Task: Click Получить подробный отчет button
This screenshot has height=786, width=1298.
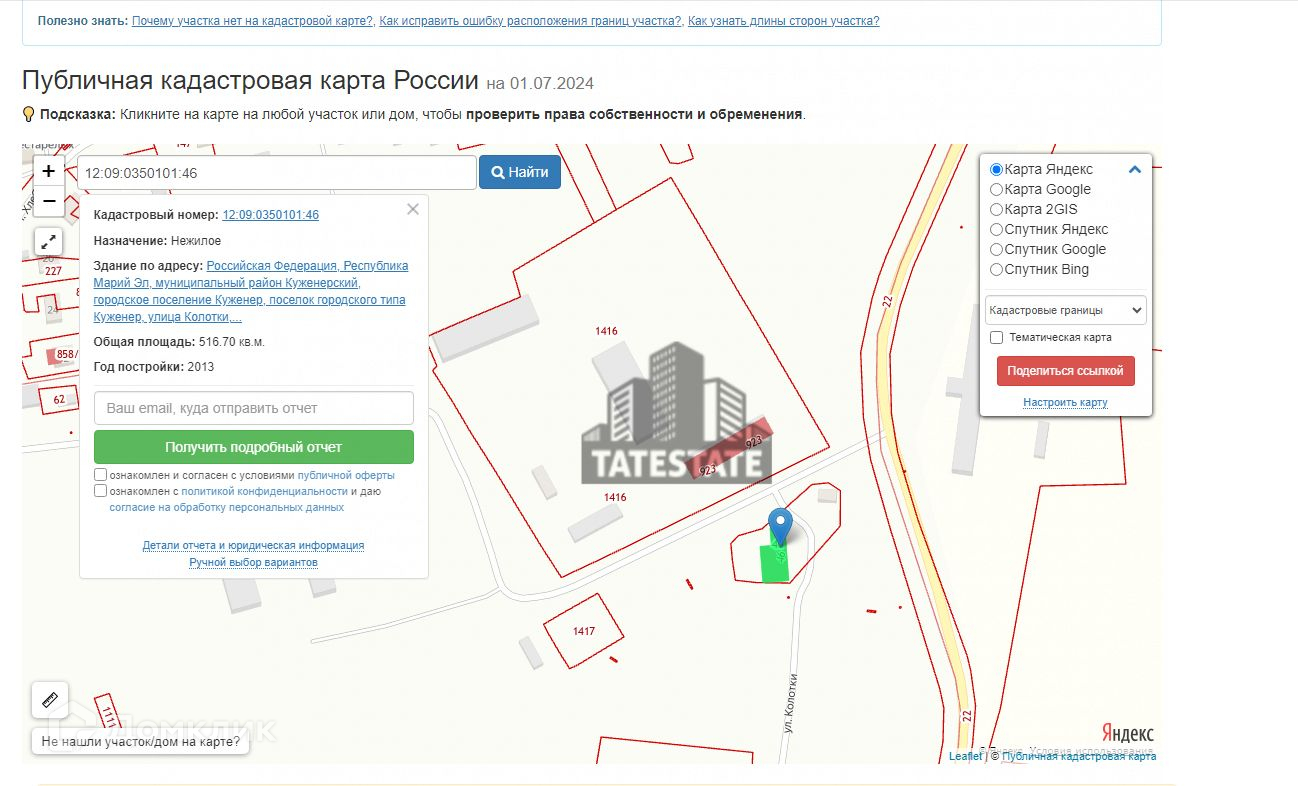Action: (254, 447)
